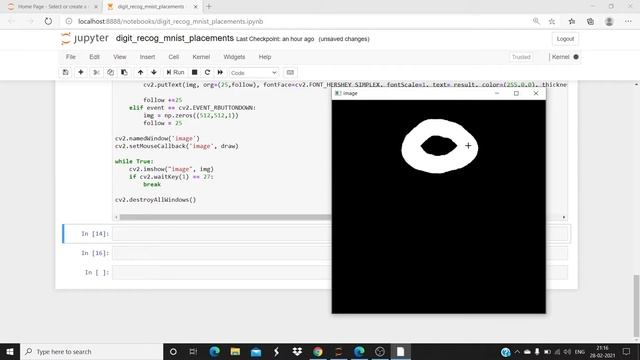Image resolution: width=640 pixels, height=360 pixels.
Task: Open Google Chrome from taskbar
Action: click(318, 351)
